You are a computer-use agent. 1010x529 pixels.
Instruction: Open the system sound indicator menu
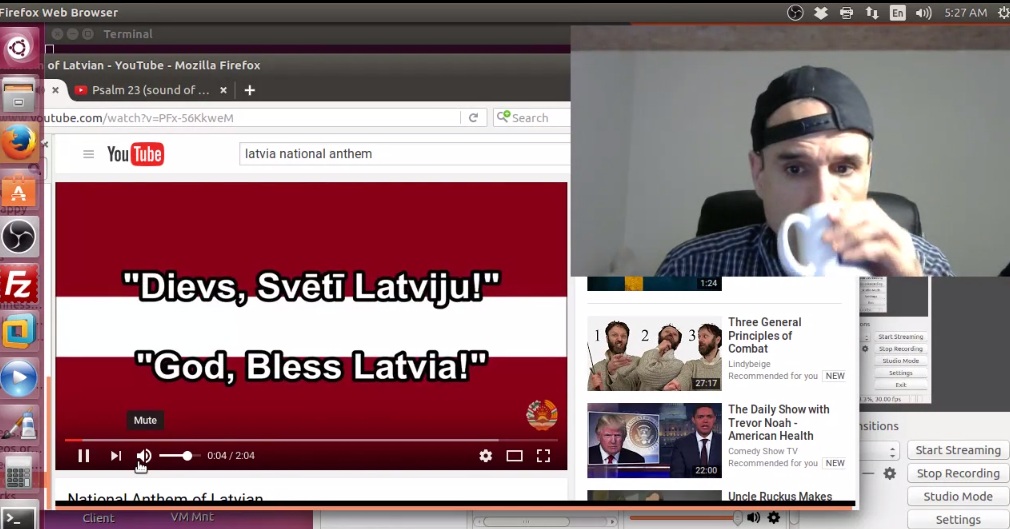point(924,12)
